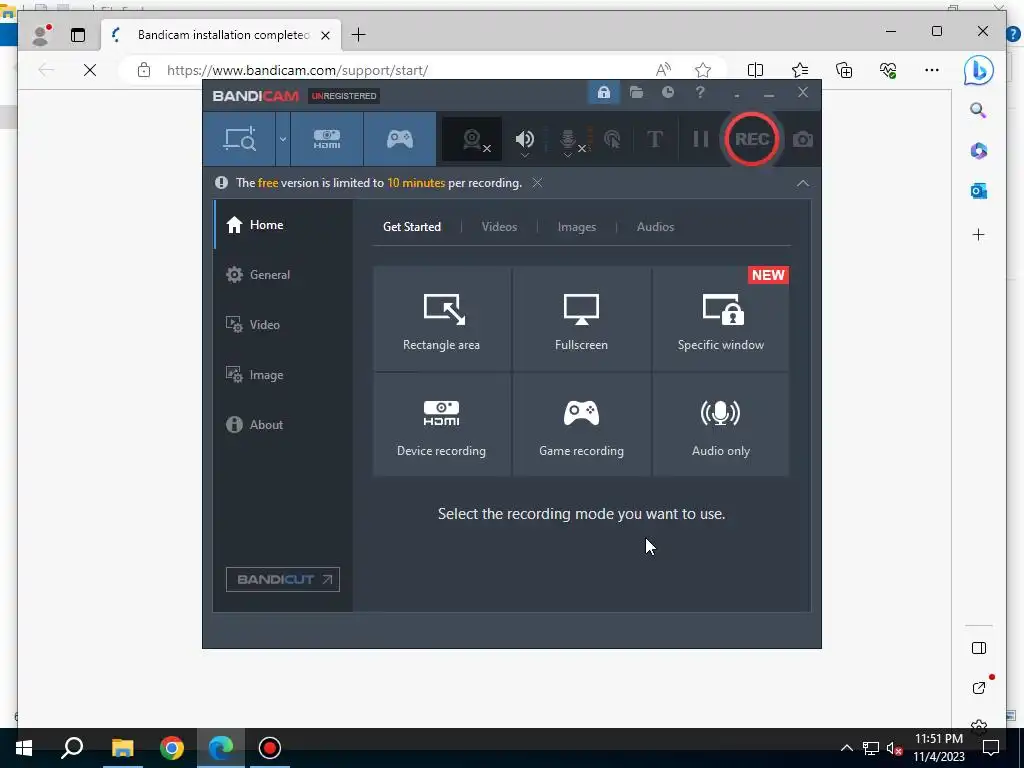Open Bing Copilot sidebar icon
The height and width of the screenshot is (768, 1024).
pyautogui.click(x=978, y=70)
